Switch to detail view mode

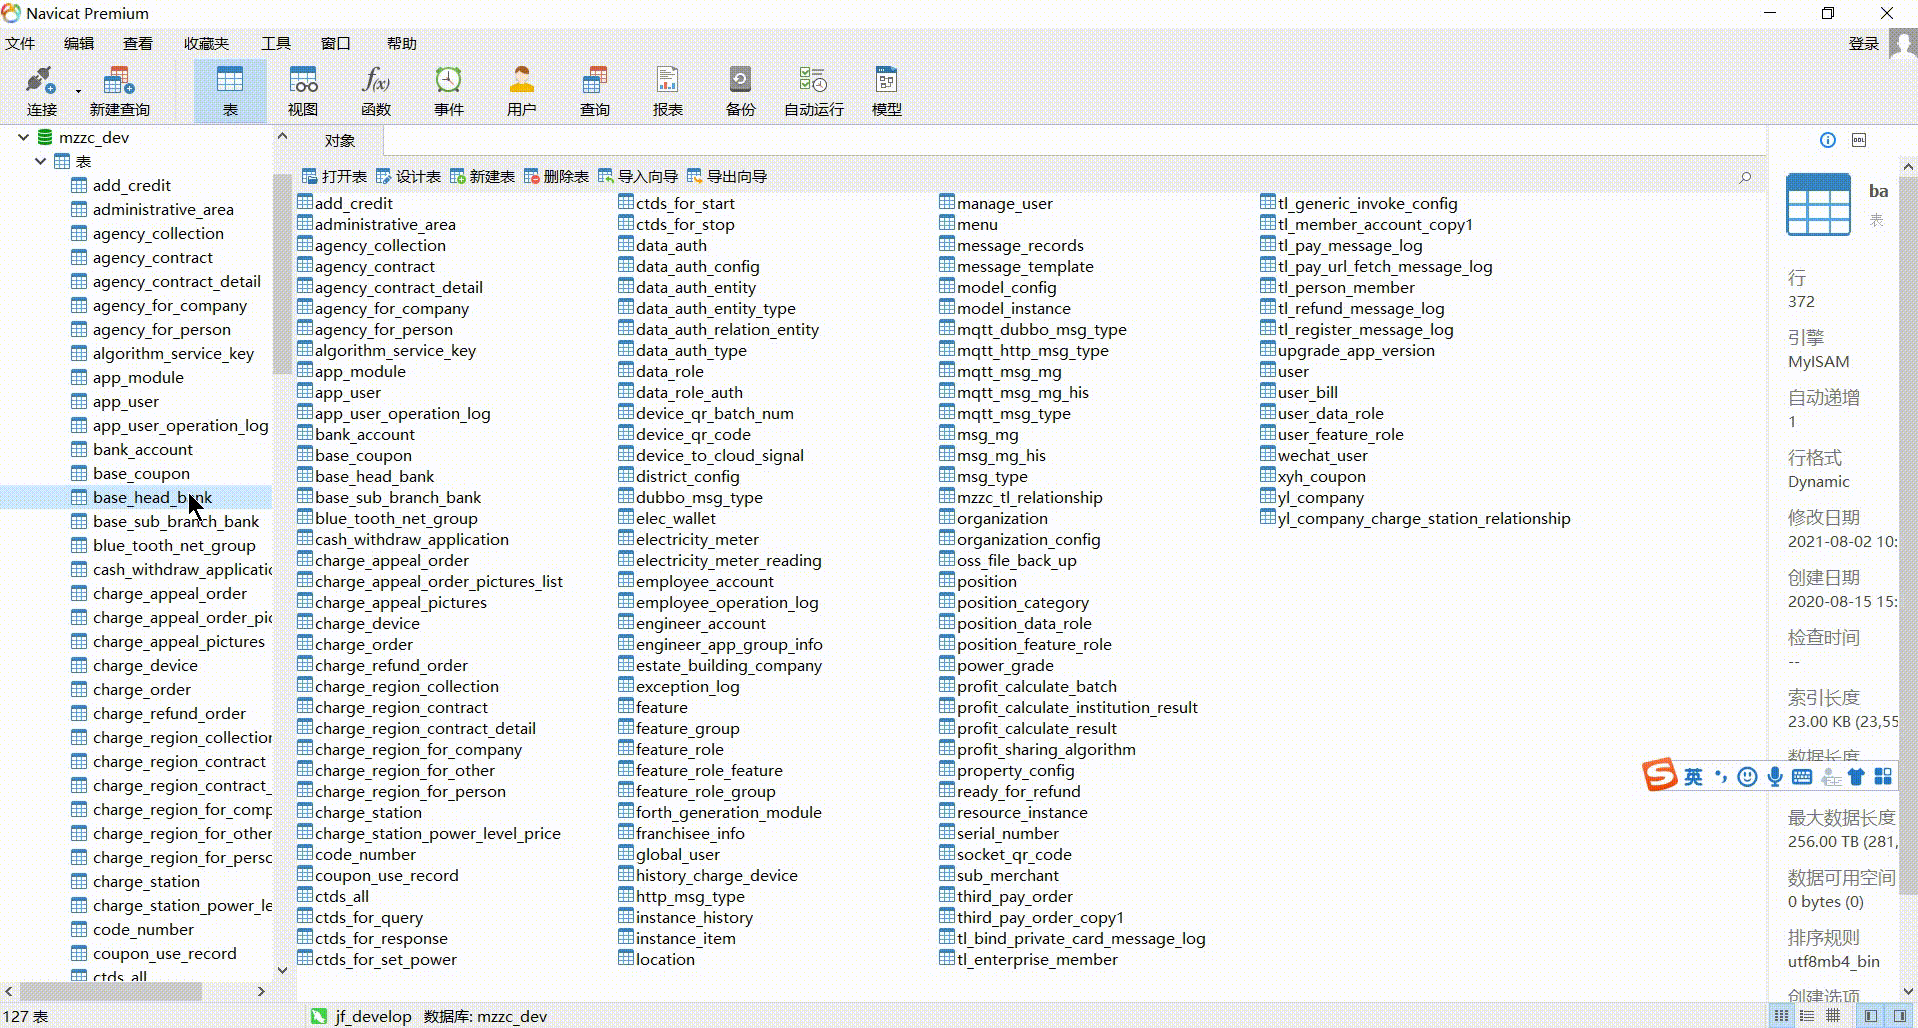pyautogui.click(x=1807, y=1016)
